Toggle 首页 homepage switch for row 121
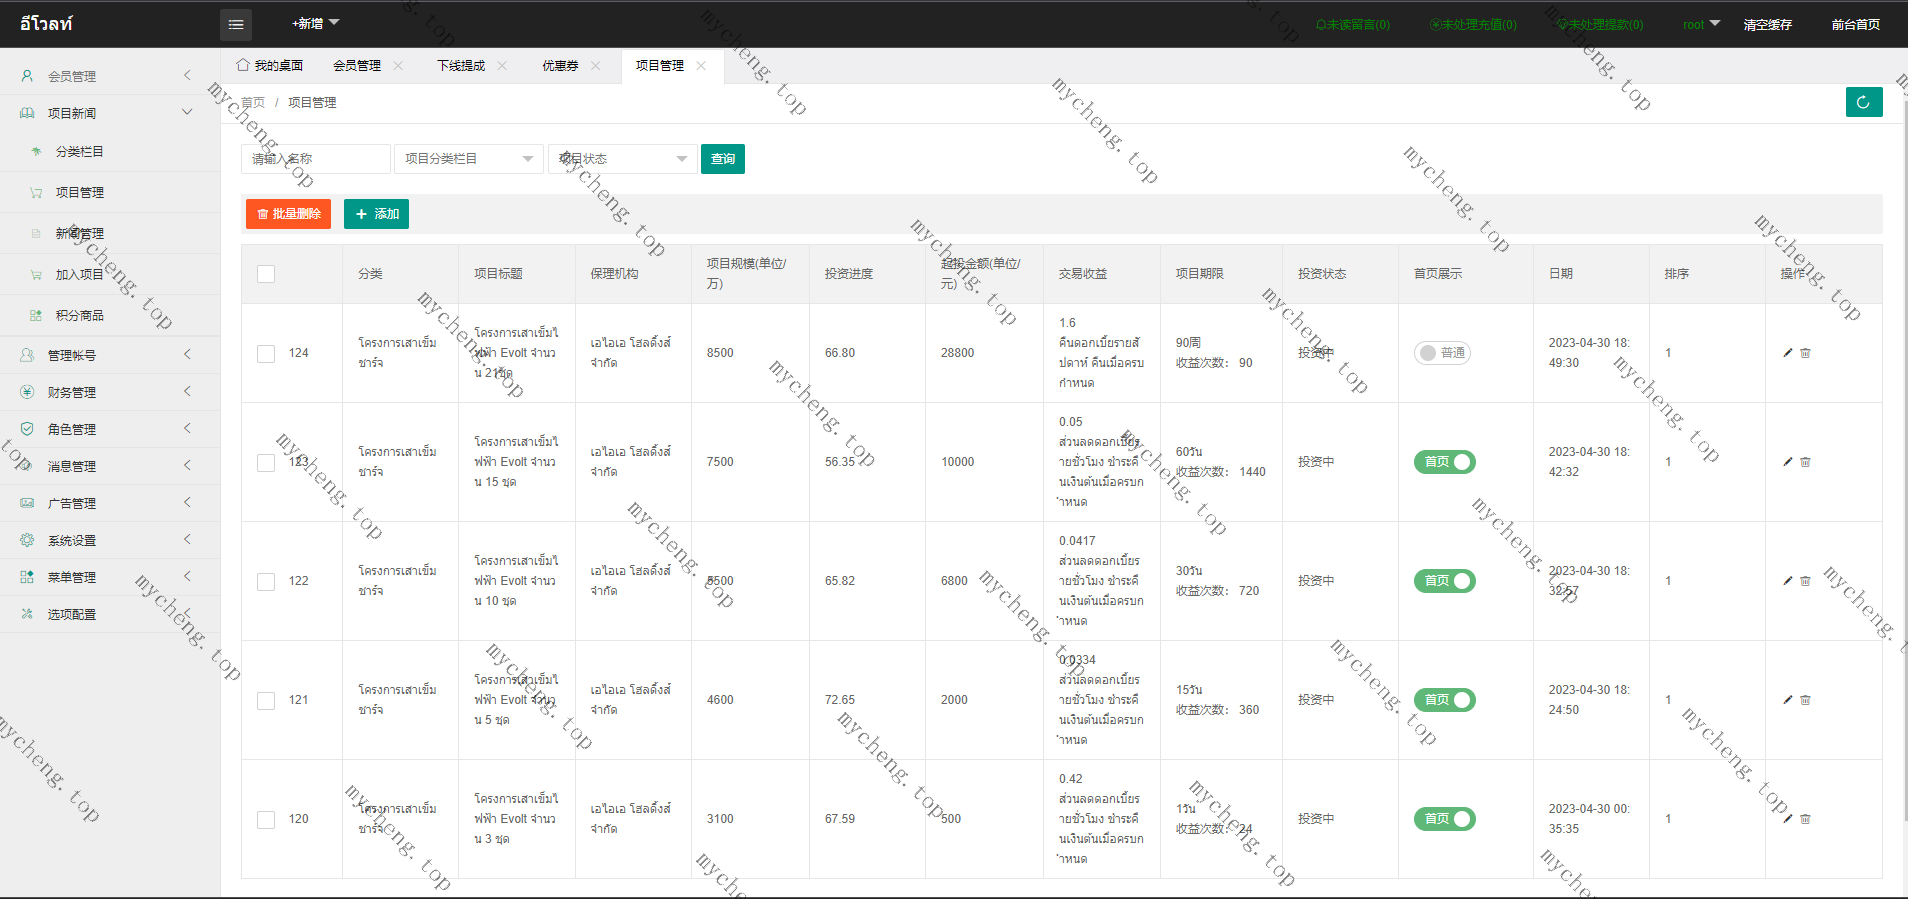1908x899 pixels. [x=1445, y=700]
